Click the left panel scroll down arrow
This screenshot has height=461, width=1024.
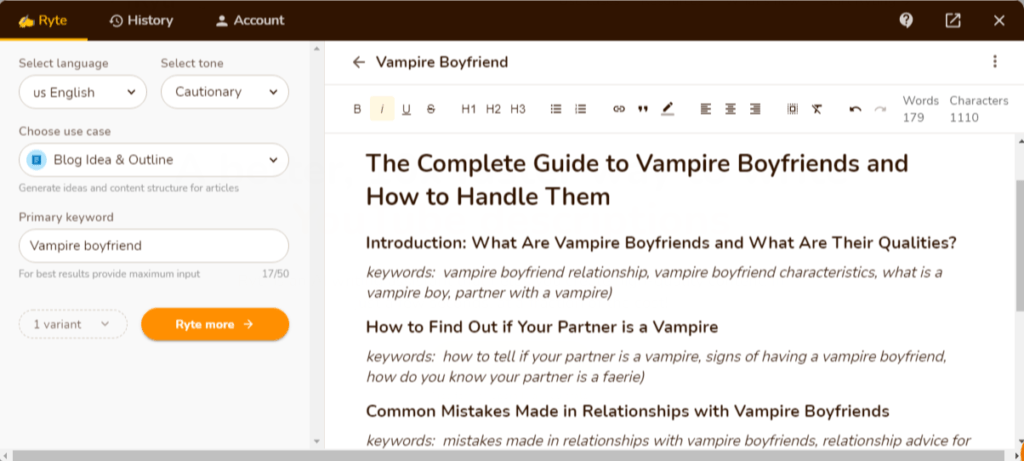pyautogui.click(x=317, y=441)
